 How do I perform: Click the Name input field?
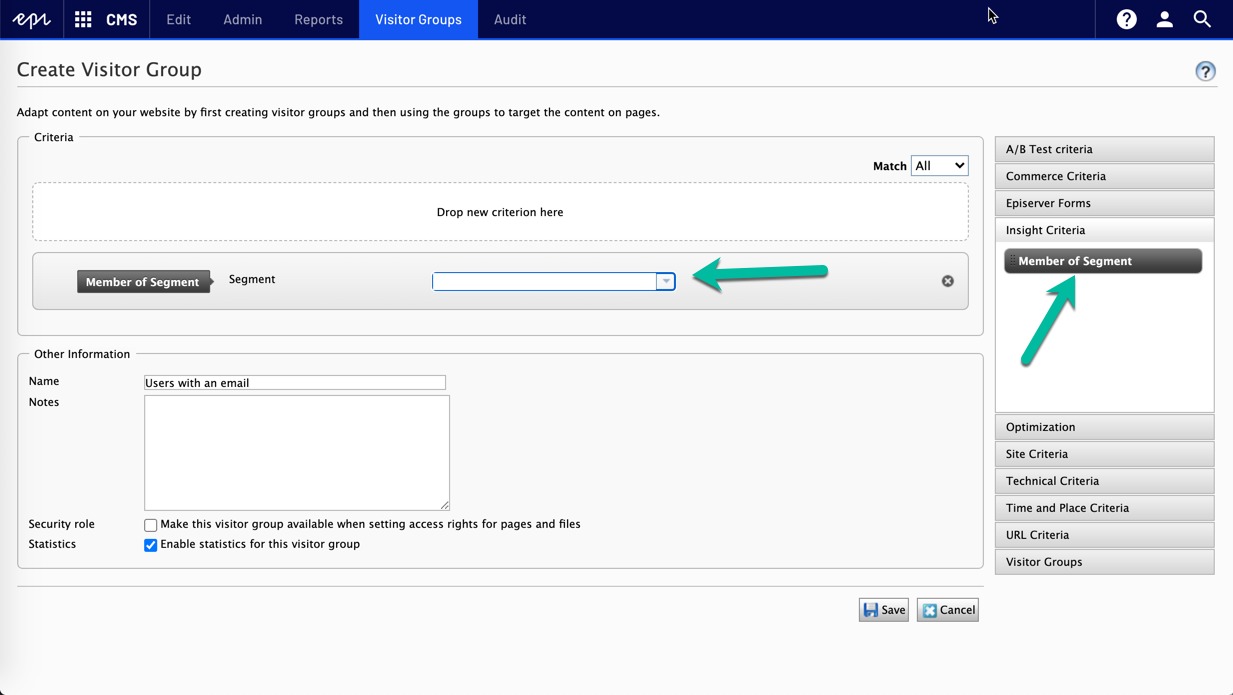coord(294,383)
